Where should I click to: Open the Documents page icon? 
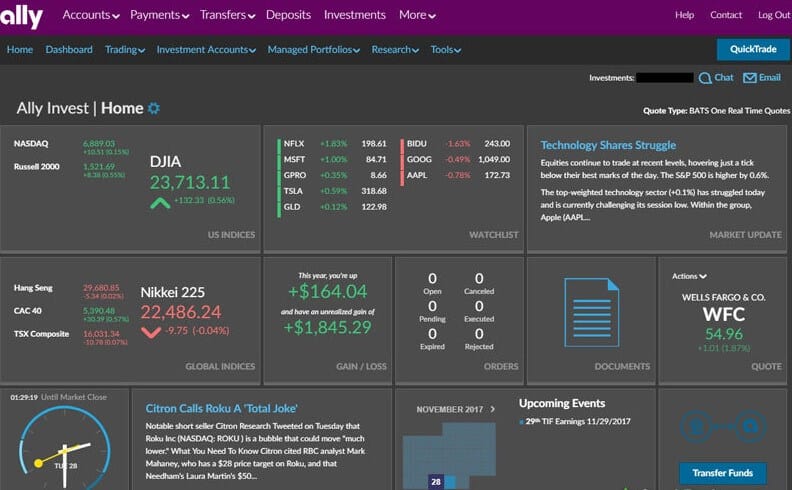[x=591, y=312]
